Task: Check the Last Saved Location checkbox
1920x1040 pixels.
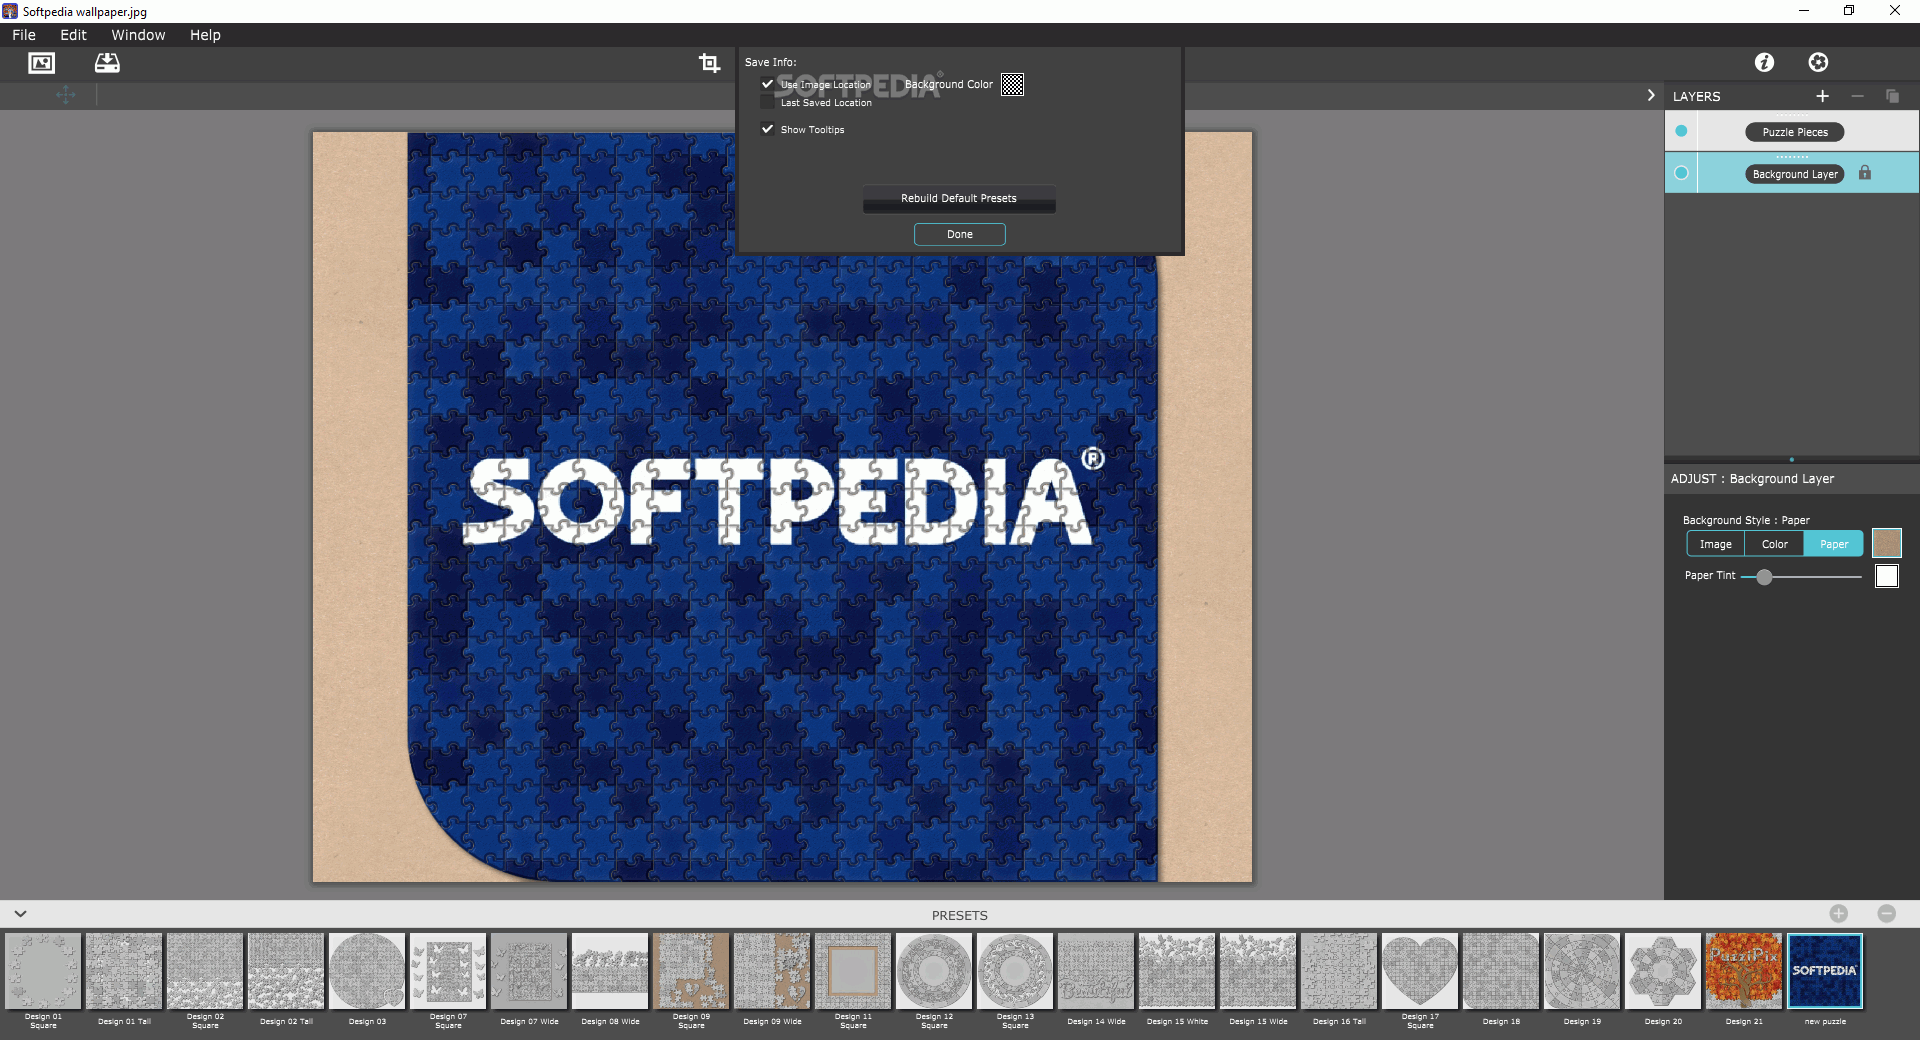Action: coord(767,102)
